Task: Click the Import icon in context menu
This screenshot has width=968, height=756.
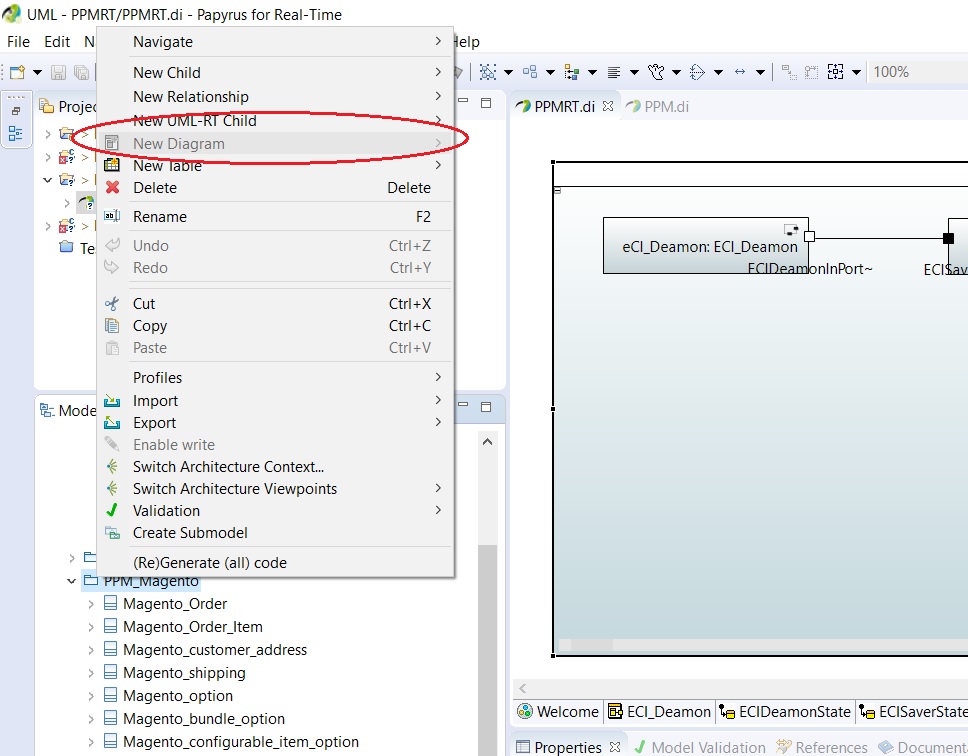Action: pos(112,401)
